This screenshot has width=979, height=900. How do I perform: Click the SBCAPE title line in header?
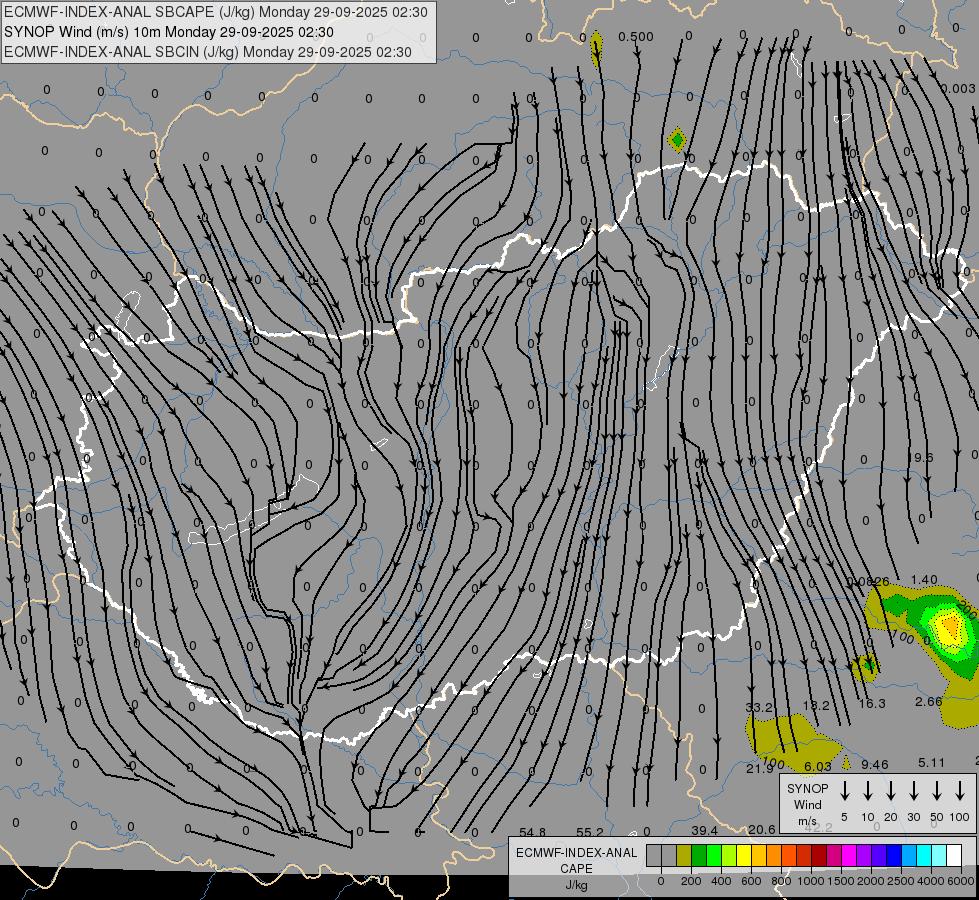(215, 12)
